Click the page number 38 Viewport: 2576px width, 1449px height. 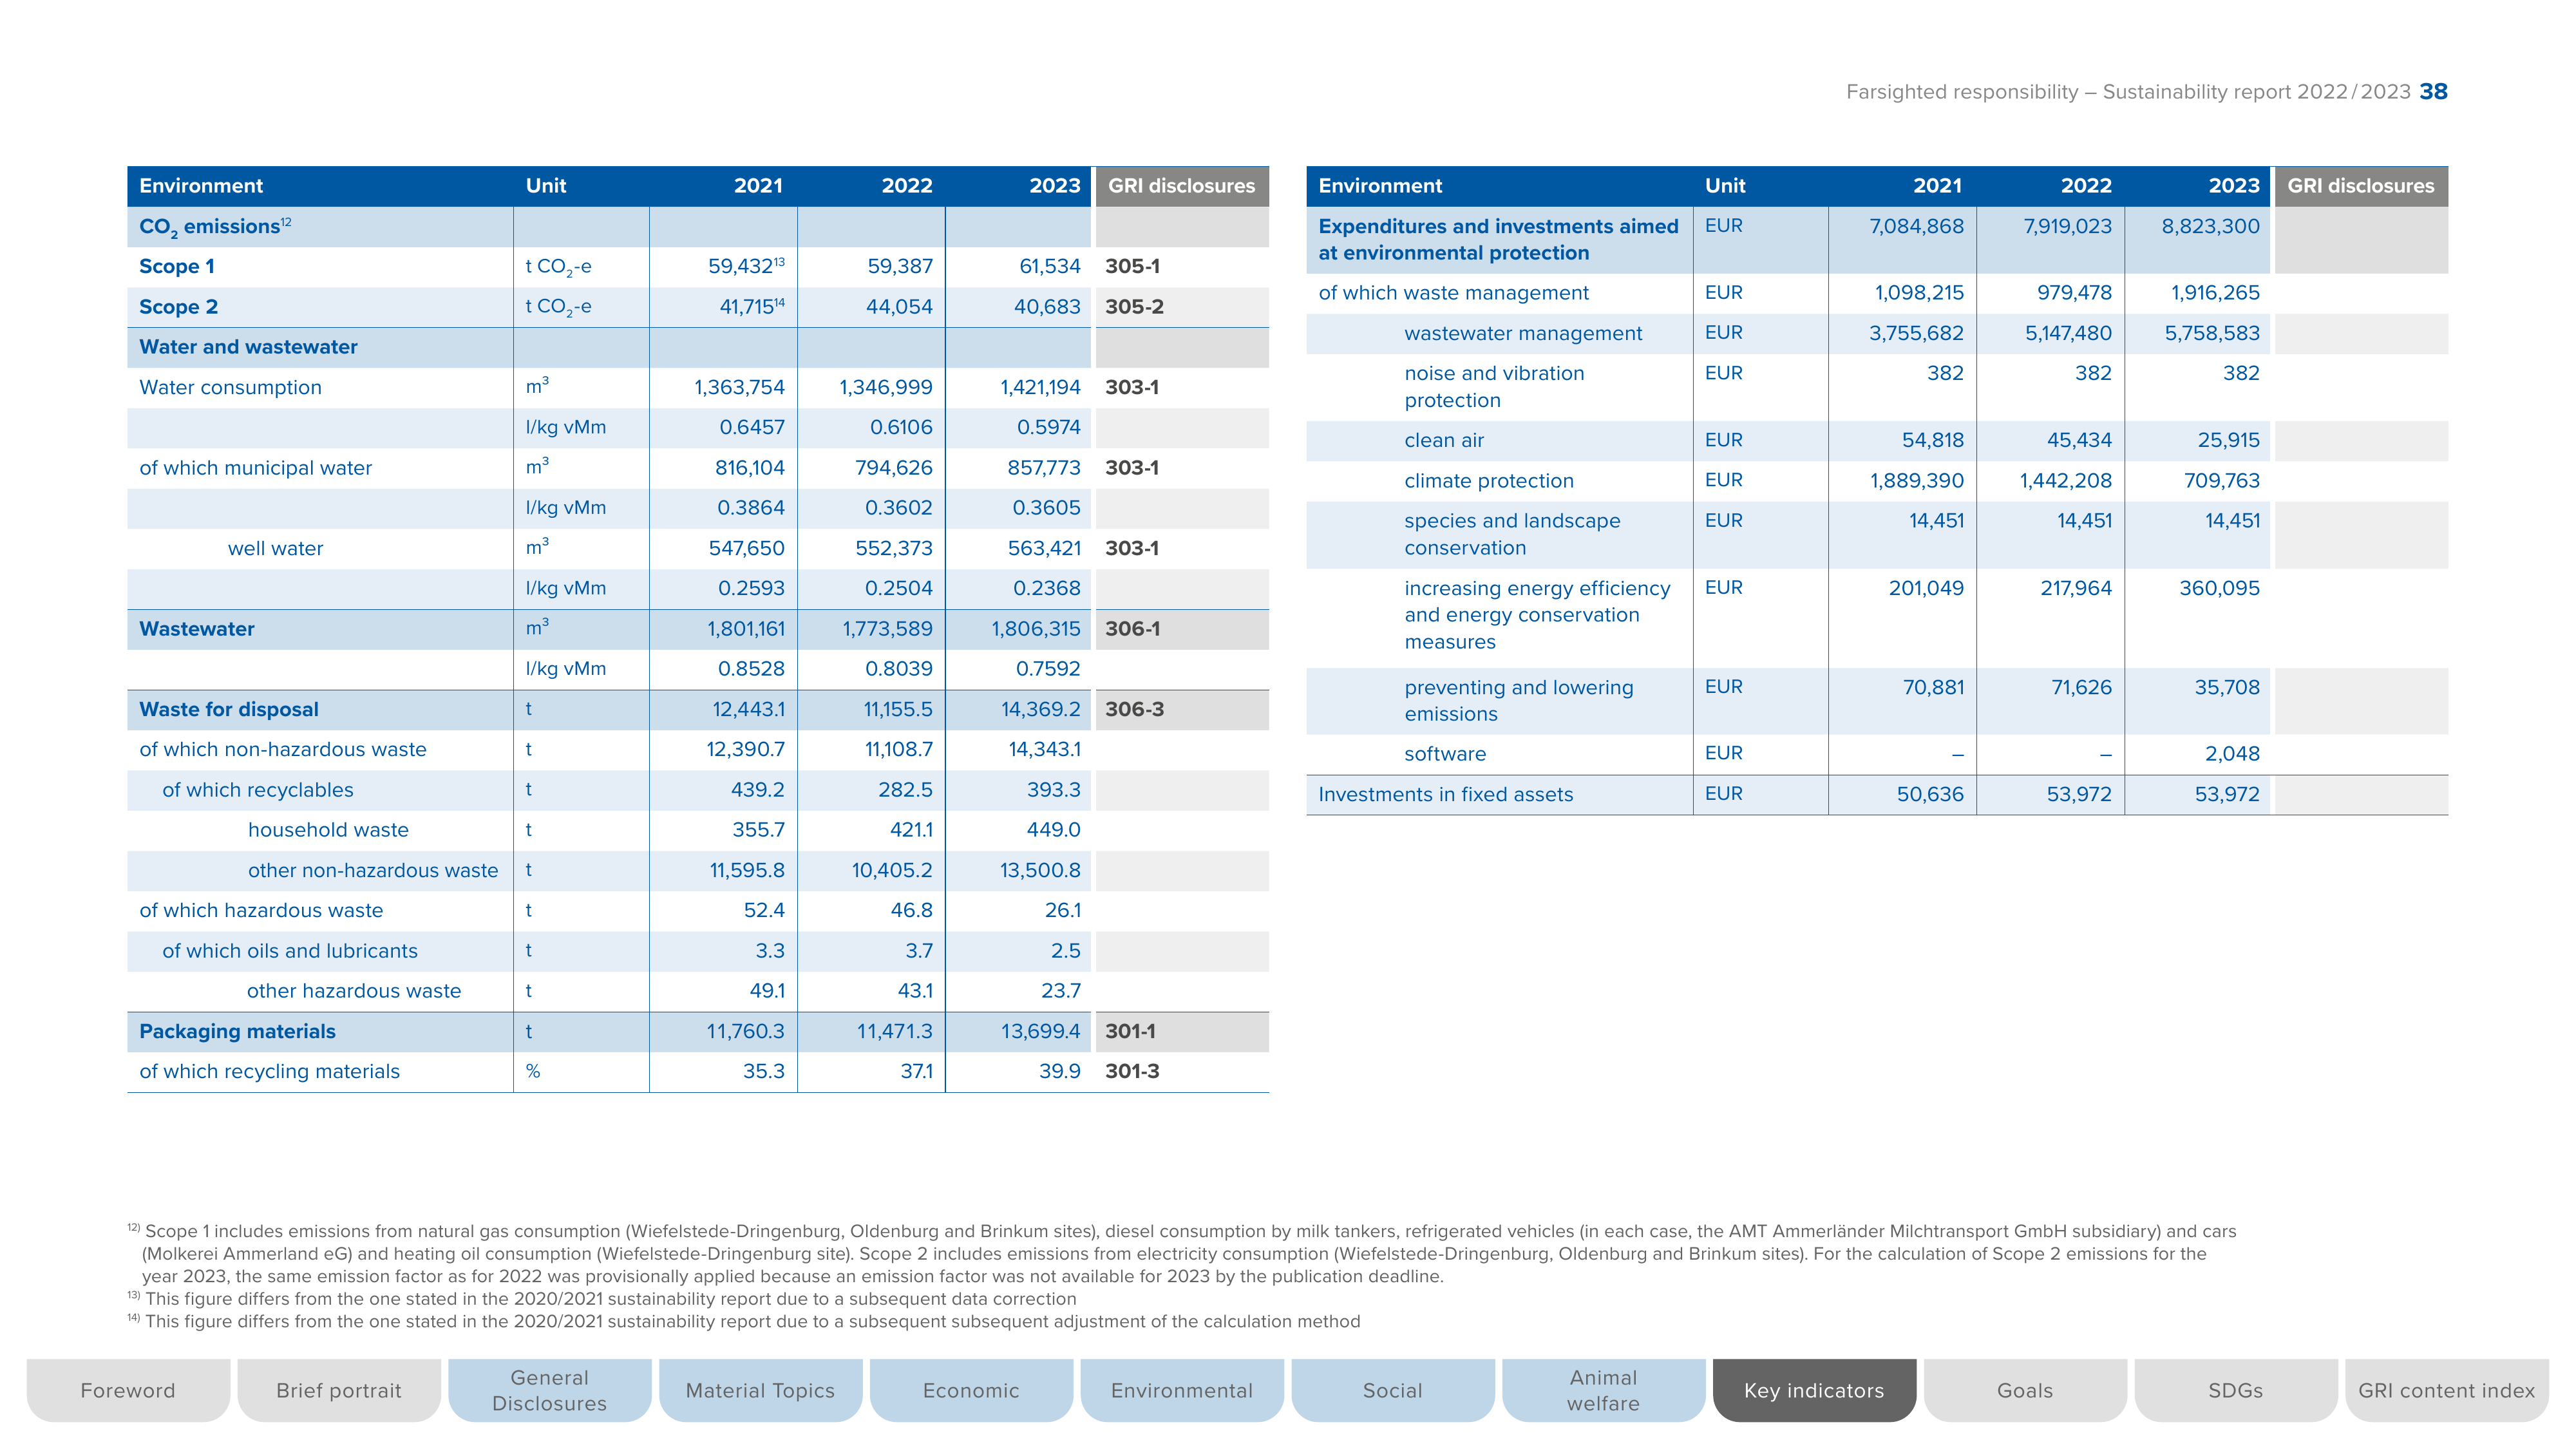point(2433,92)
